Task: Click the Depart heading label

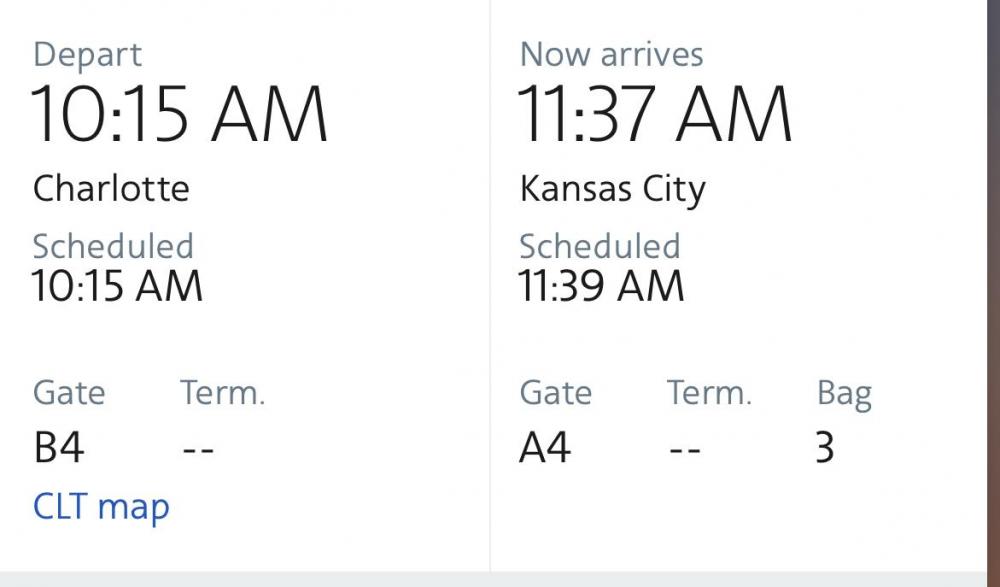Action: [88, 54]
